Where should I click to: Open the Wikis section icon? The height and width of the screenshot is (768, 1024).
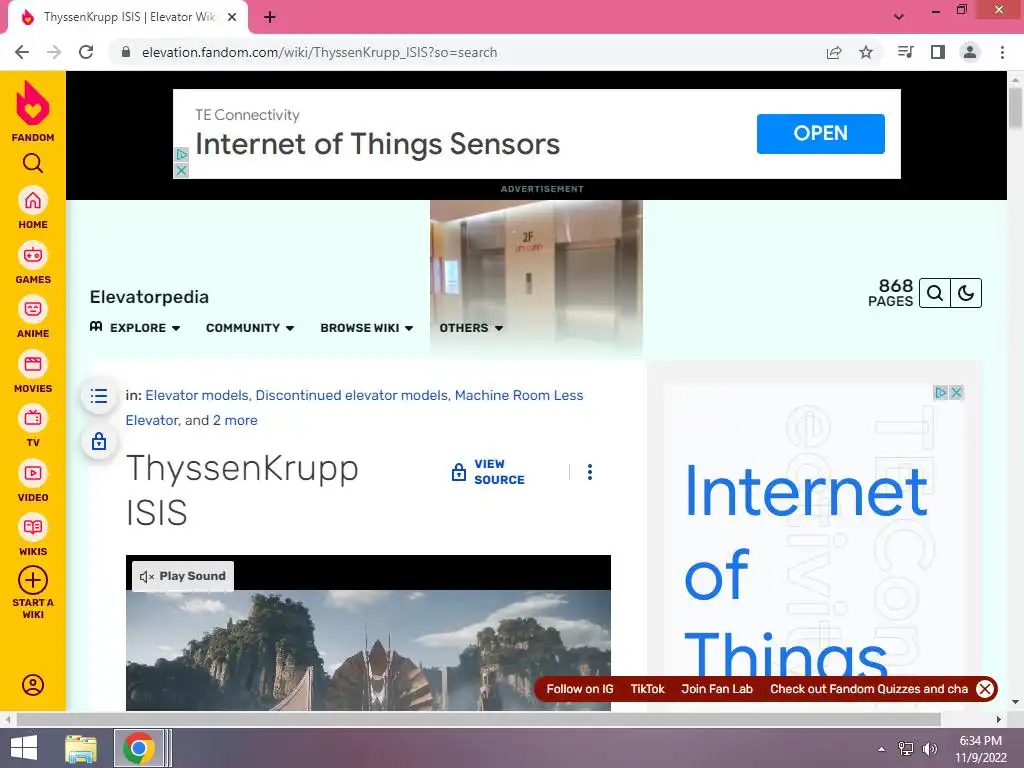33,535
